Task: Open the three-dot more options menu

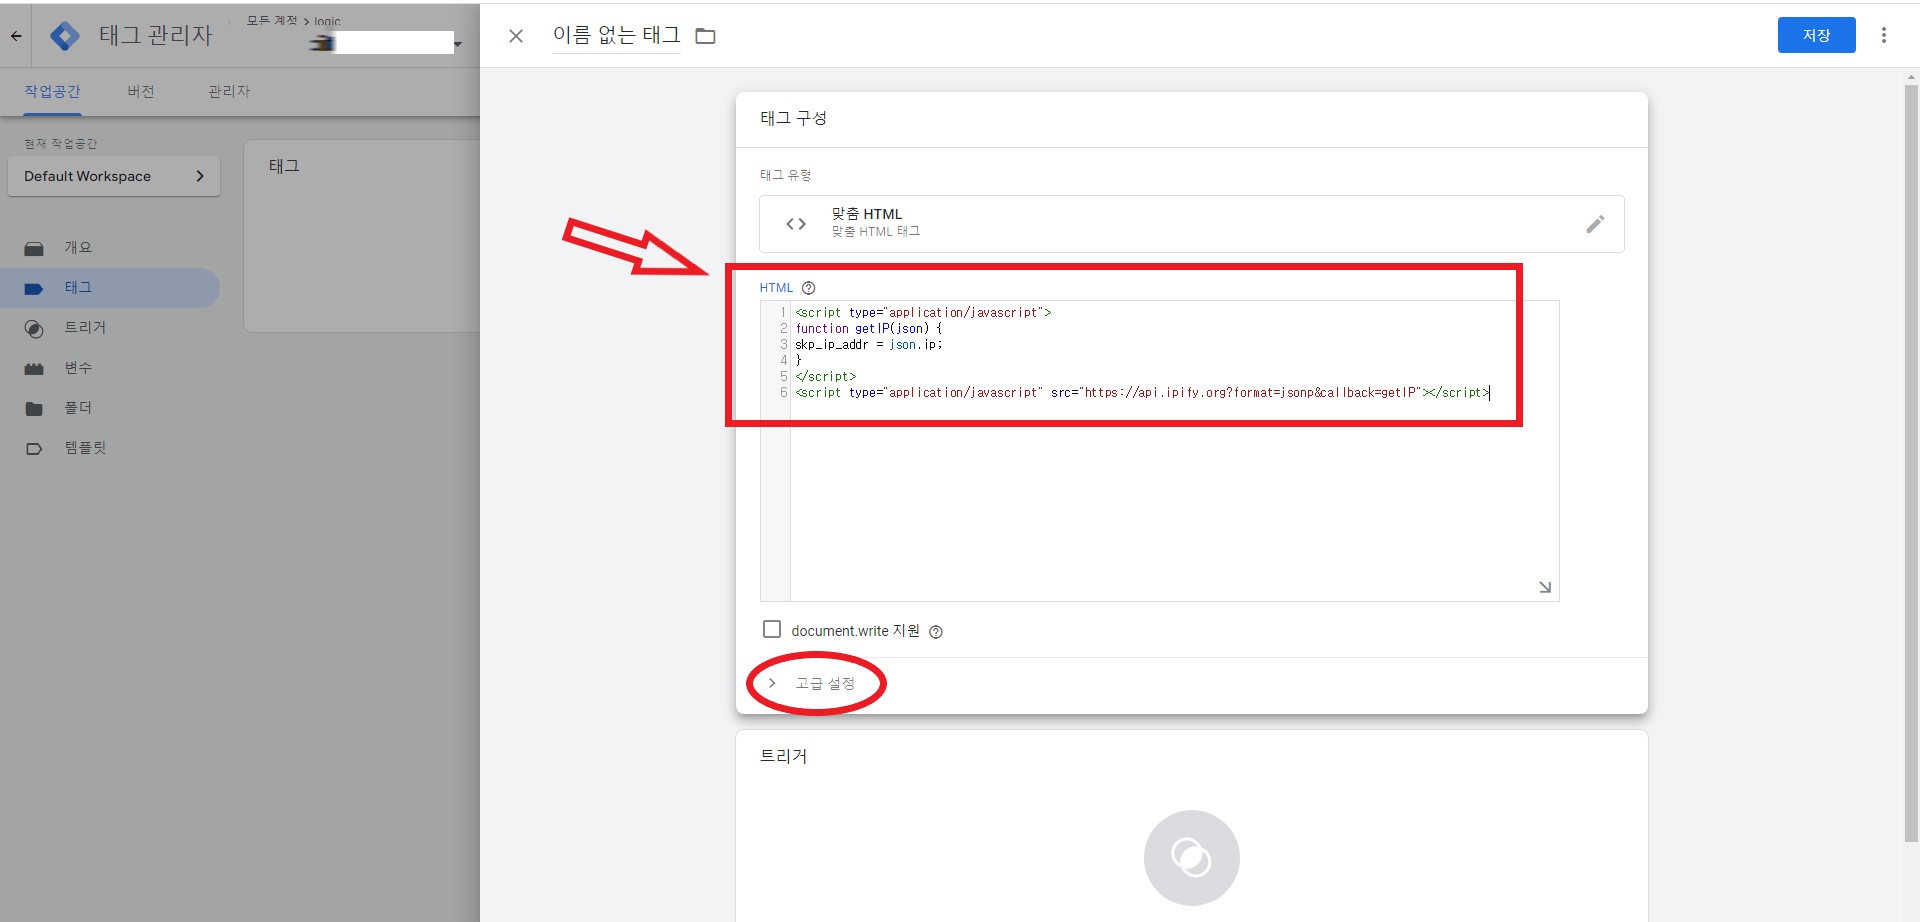Action: tap(1884, 35)
